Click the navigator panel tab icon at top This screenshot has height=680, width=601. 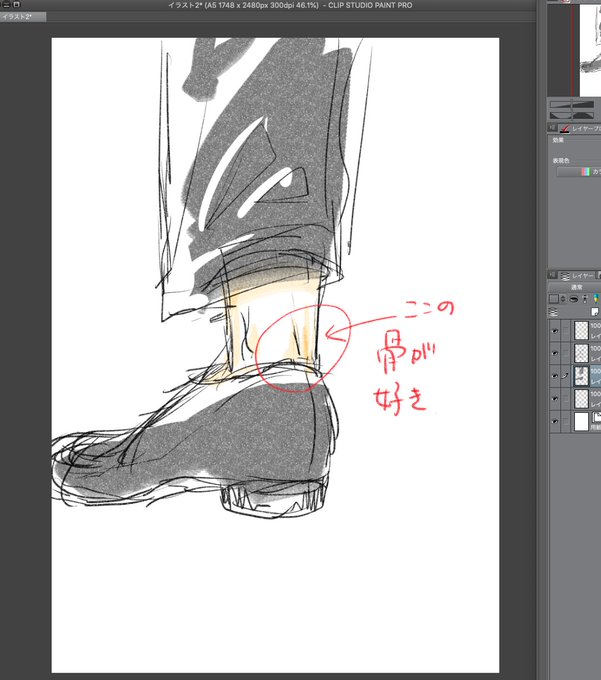(x=565, y=1)
